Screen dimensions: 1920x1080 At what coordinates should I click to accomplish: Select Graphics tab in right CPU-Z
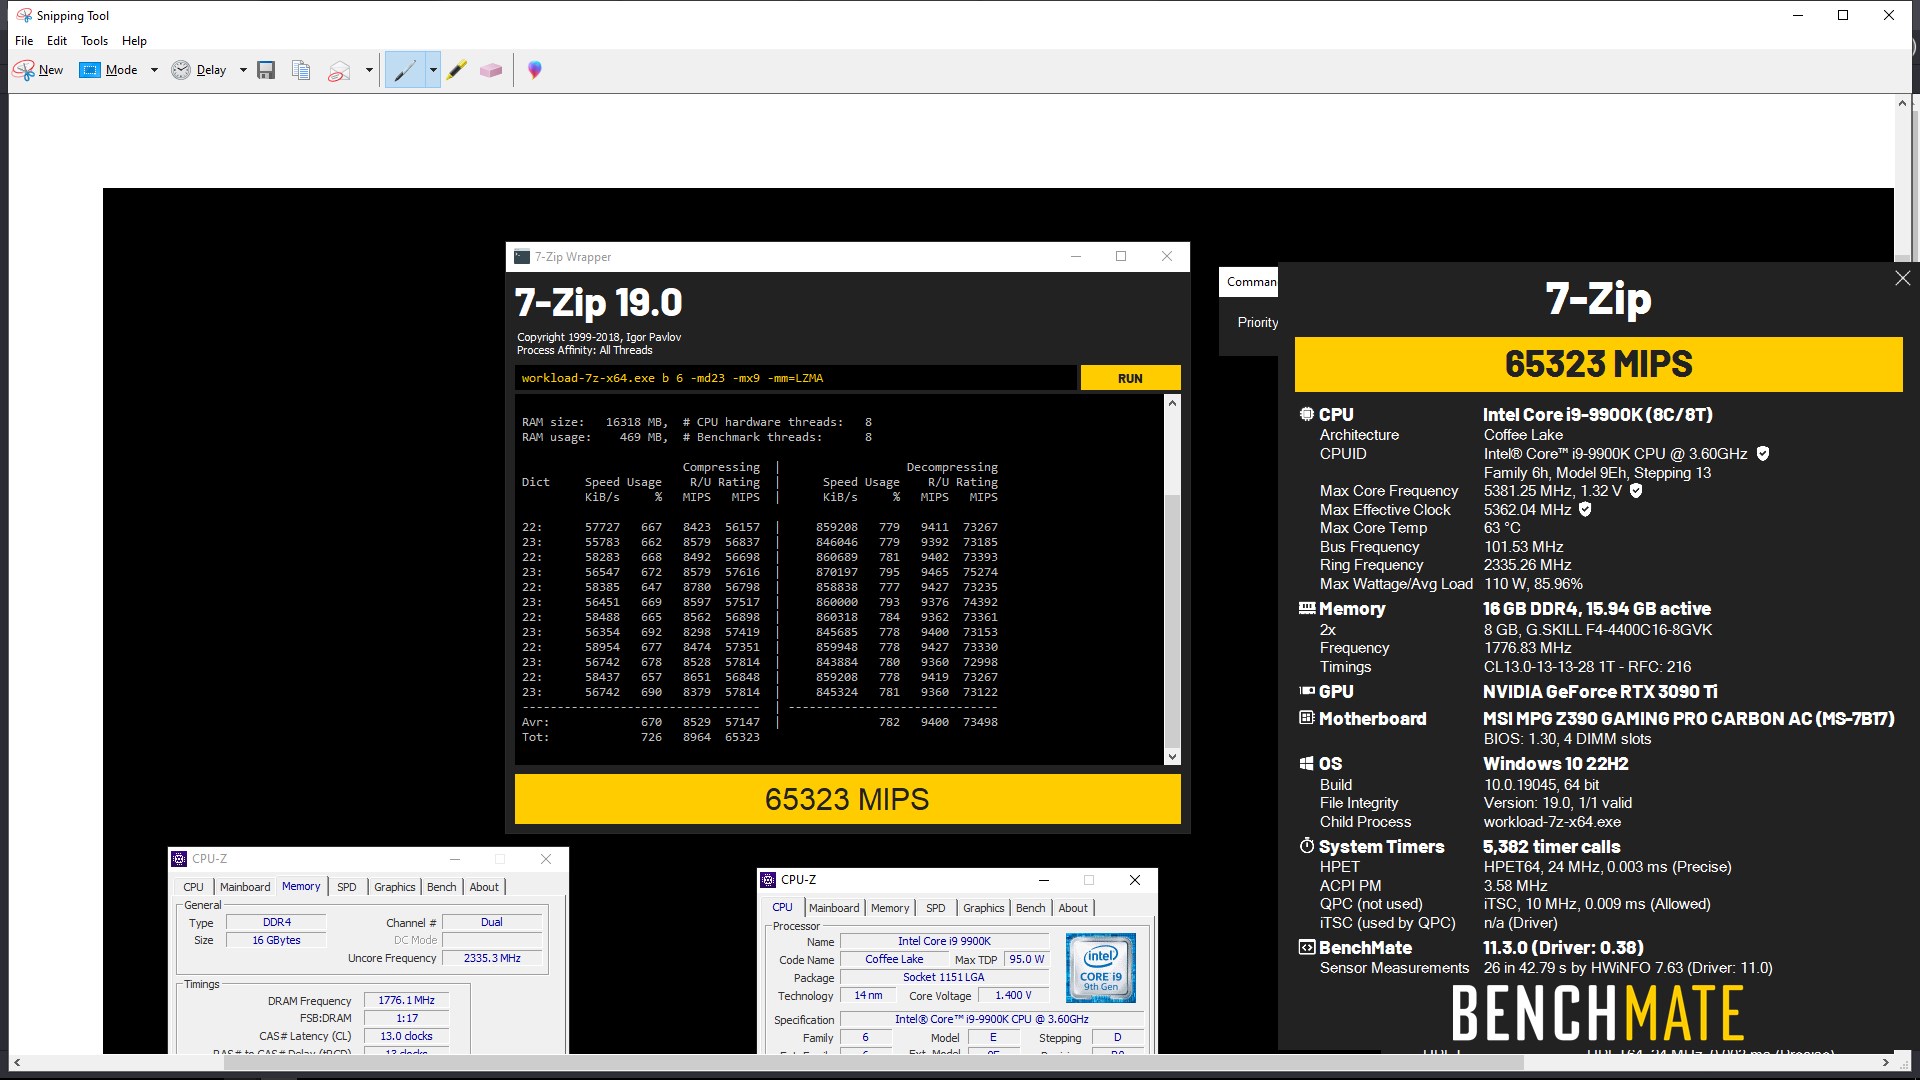coord(984,908)
